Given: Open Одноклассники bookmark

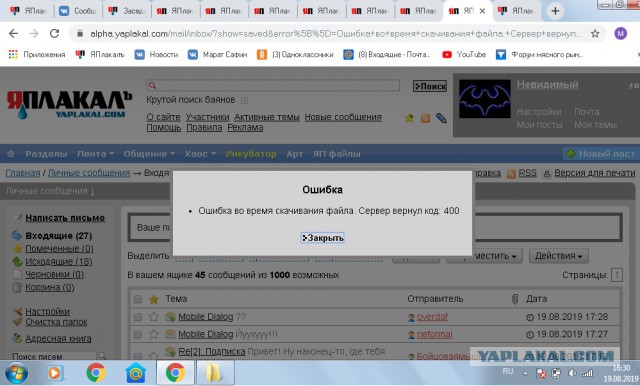Looking at the screenshot, I should [295, 54].
